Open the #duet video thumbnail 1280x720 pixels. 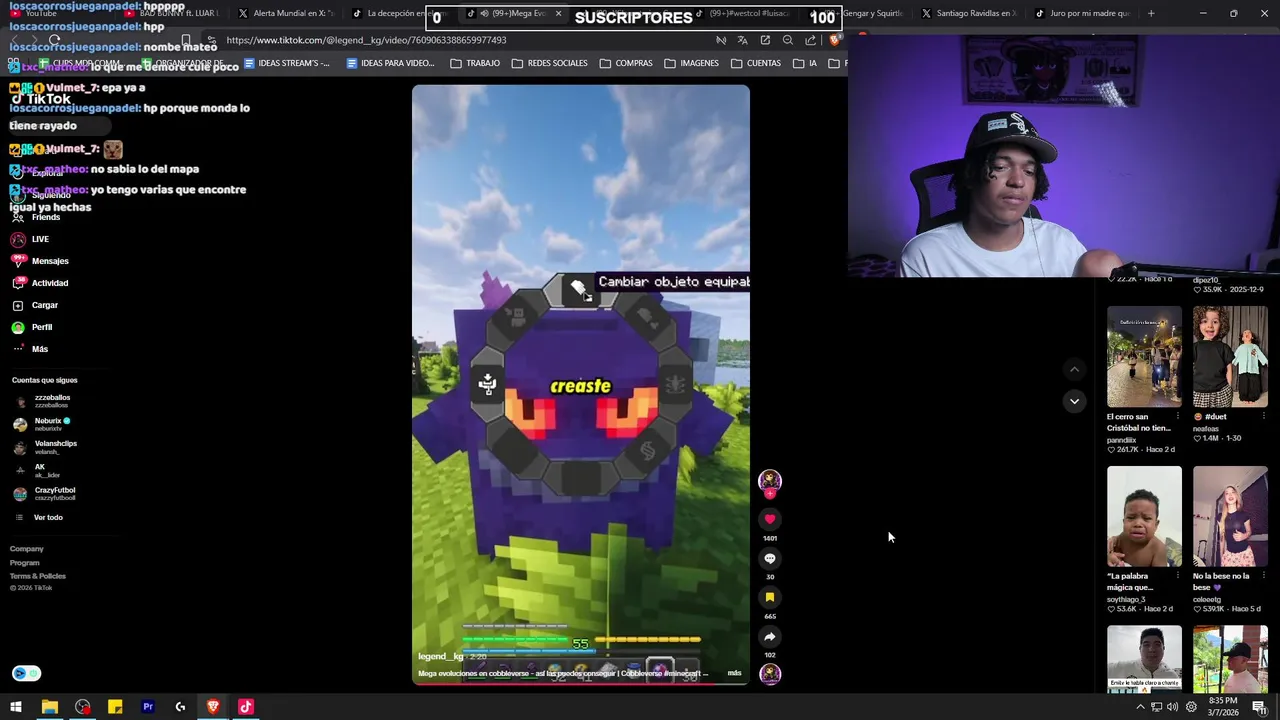click(x=1230, y=356)
